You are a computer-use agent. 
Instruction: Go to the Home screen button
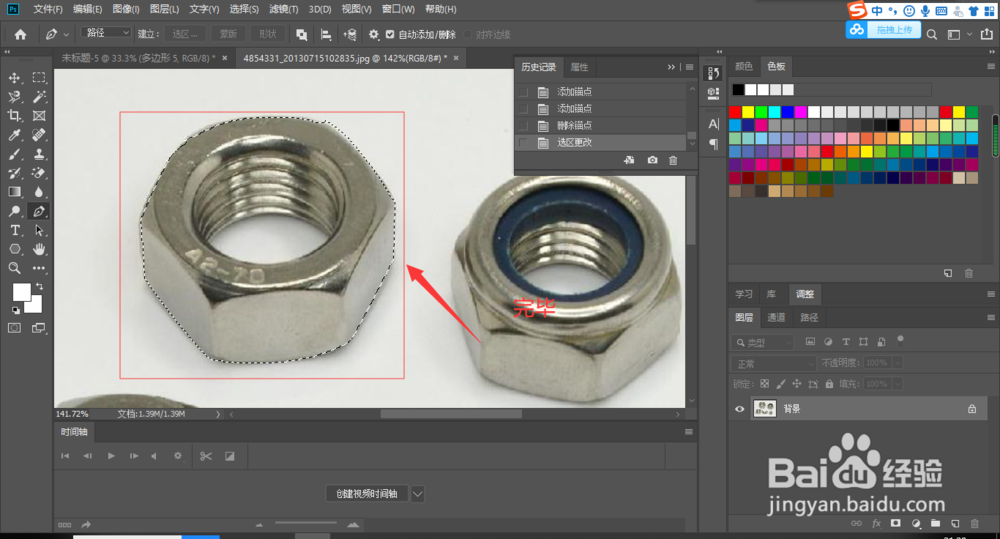(x=20, y=34)
